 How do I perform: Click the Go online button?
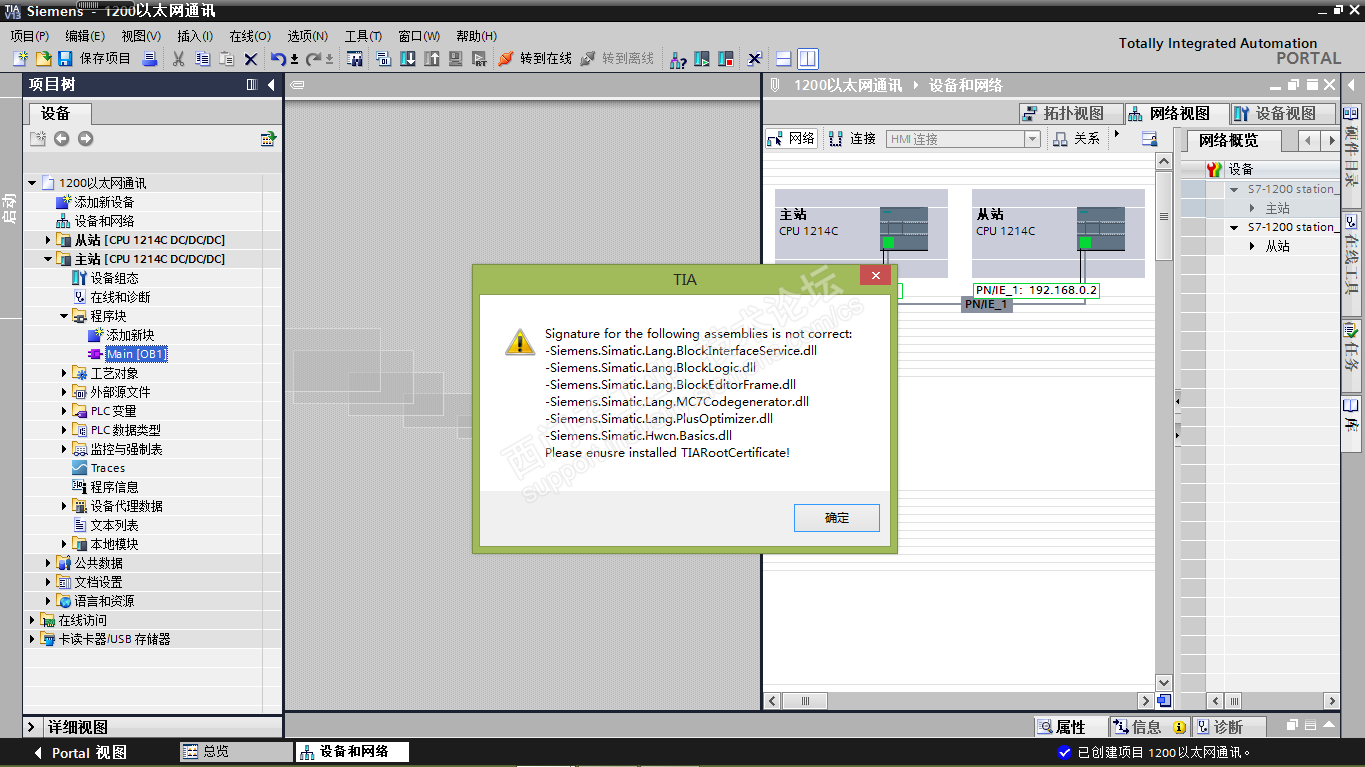click(x=536, y=59)
